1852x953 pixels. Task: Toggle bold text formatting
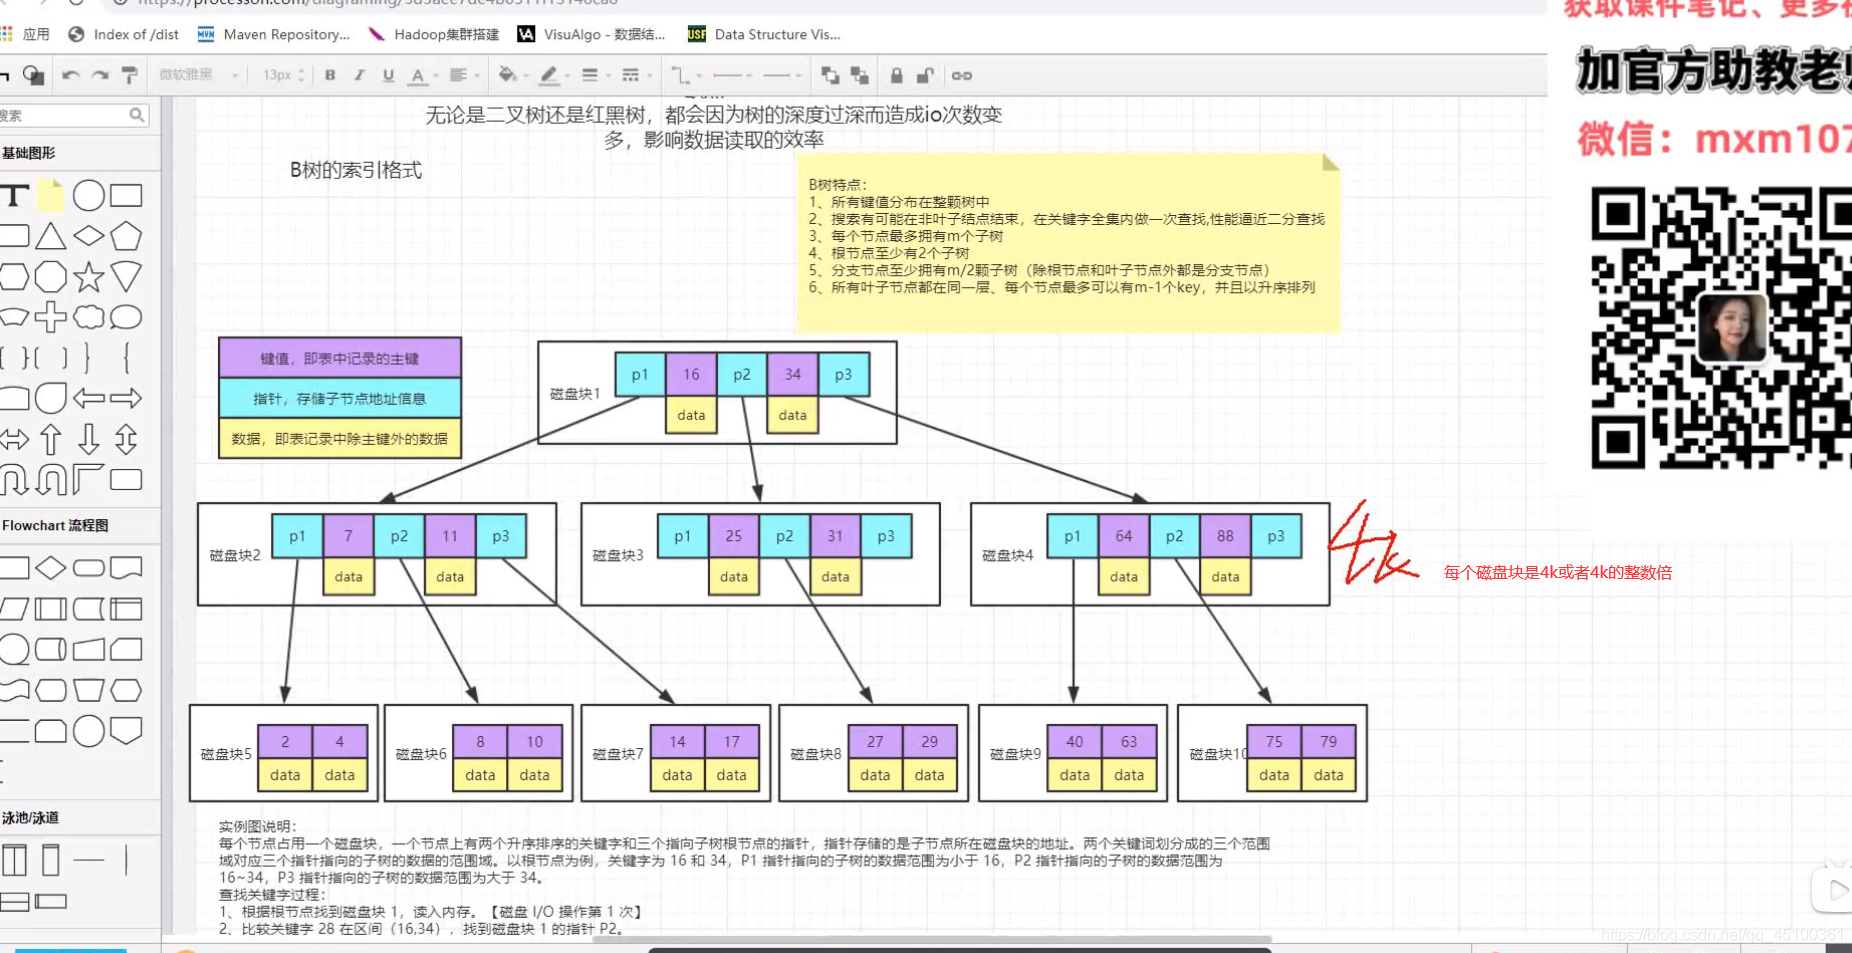[x=330, y=76]
